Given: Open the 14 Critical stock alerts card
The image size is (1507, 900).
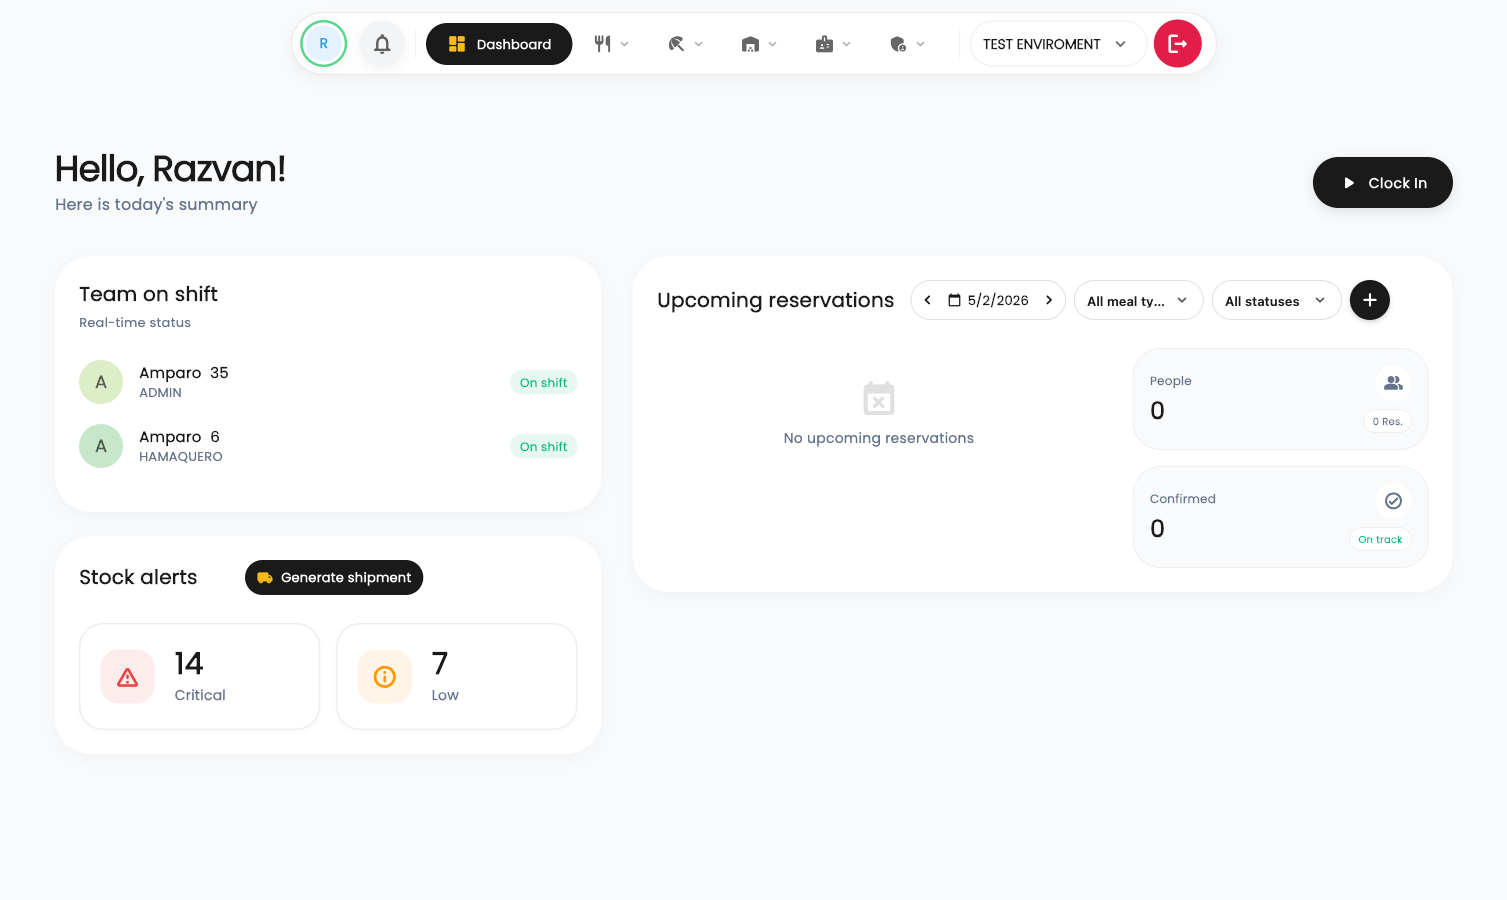Looking at the screenshot, I should pos(199,677).
